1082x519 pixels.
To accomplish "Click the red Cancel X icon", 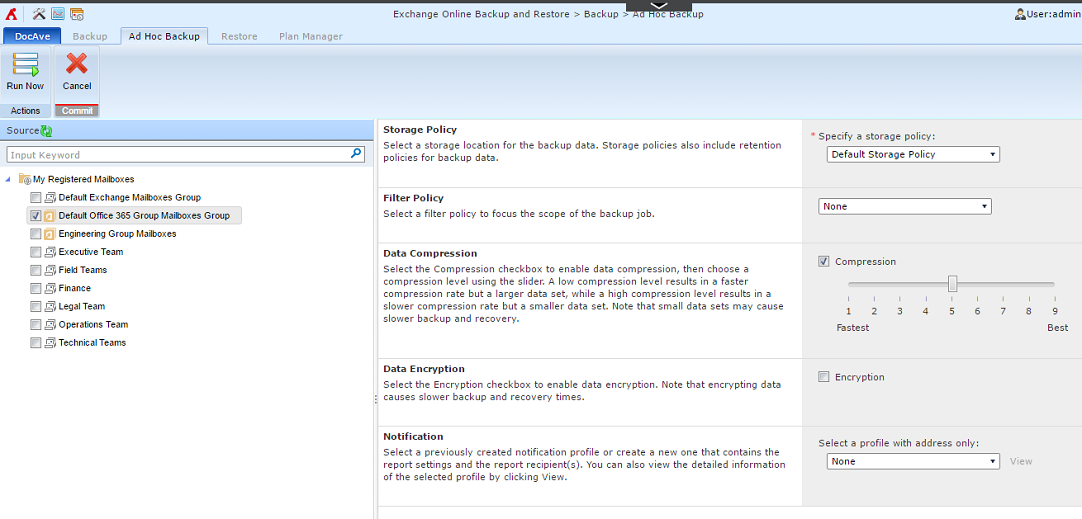I will 77,63.
